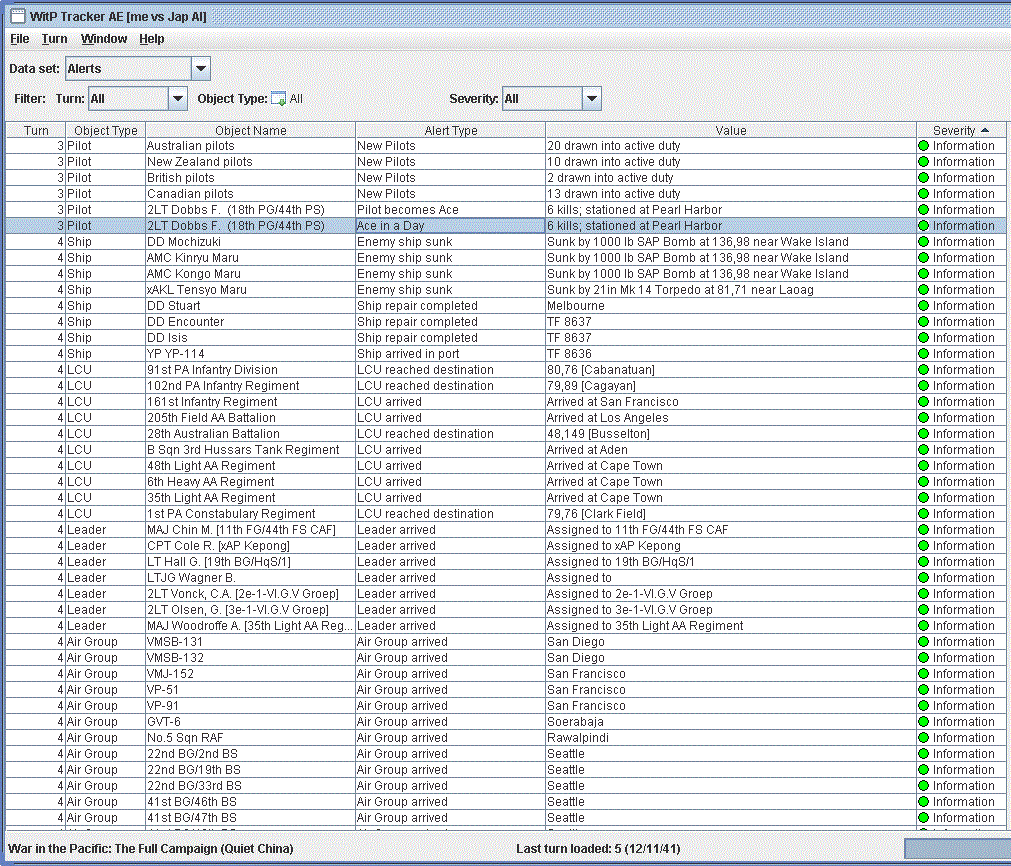This screenshot has height=866, width=1011.
Task: Sort by the Value column header
Action: [x=731, y=130]
